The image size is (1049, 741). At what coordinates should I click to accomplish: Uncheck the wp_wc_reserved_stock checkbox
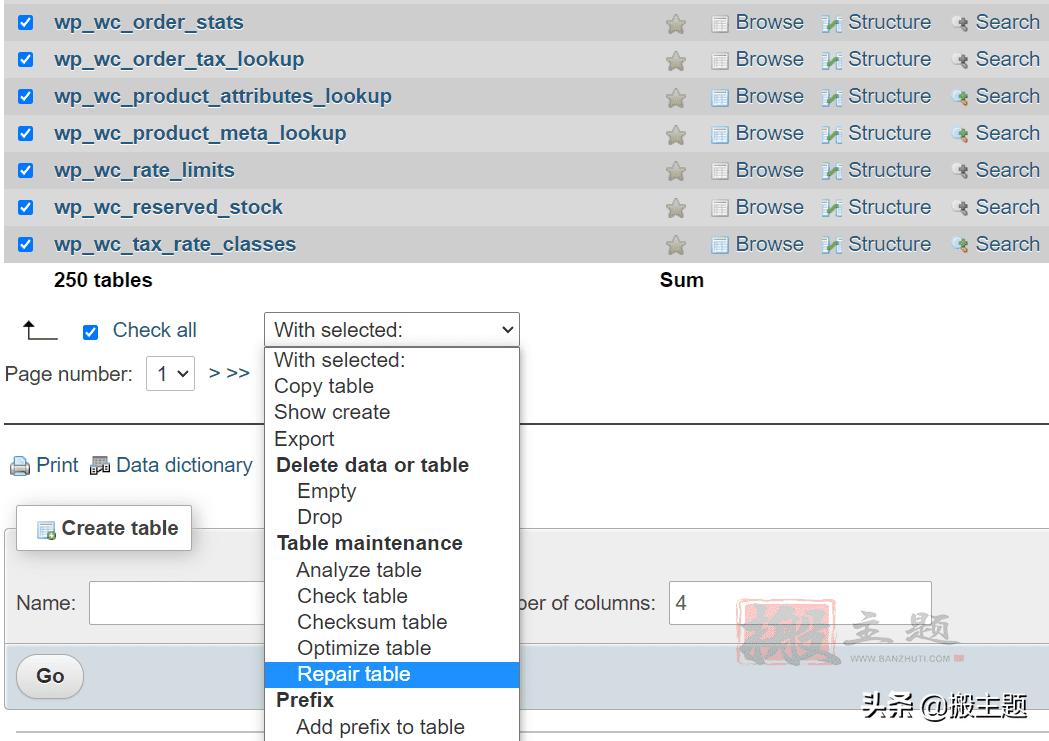click(x=26, y=208)
